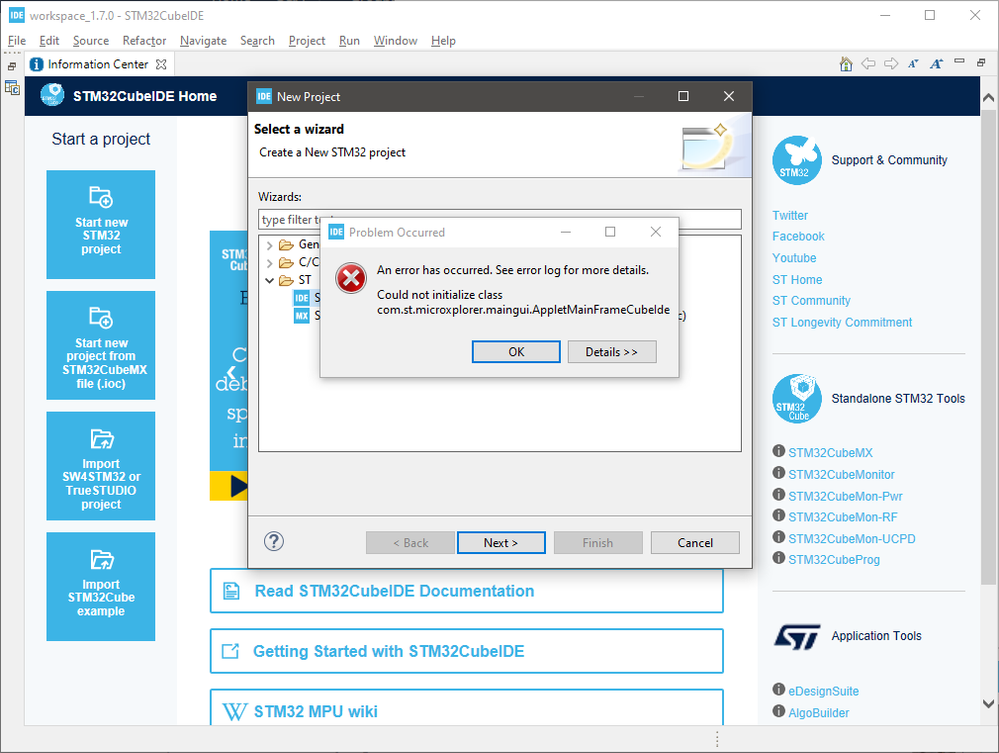Image resolution: width=999 pixels, height=753 pixels.
Task: Click the info icon next to STM32CubeMonitor
Action: pyautogui.click(x=779, y=473)
